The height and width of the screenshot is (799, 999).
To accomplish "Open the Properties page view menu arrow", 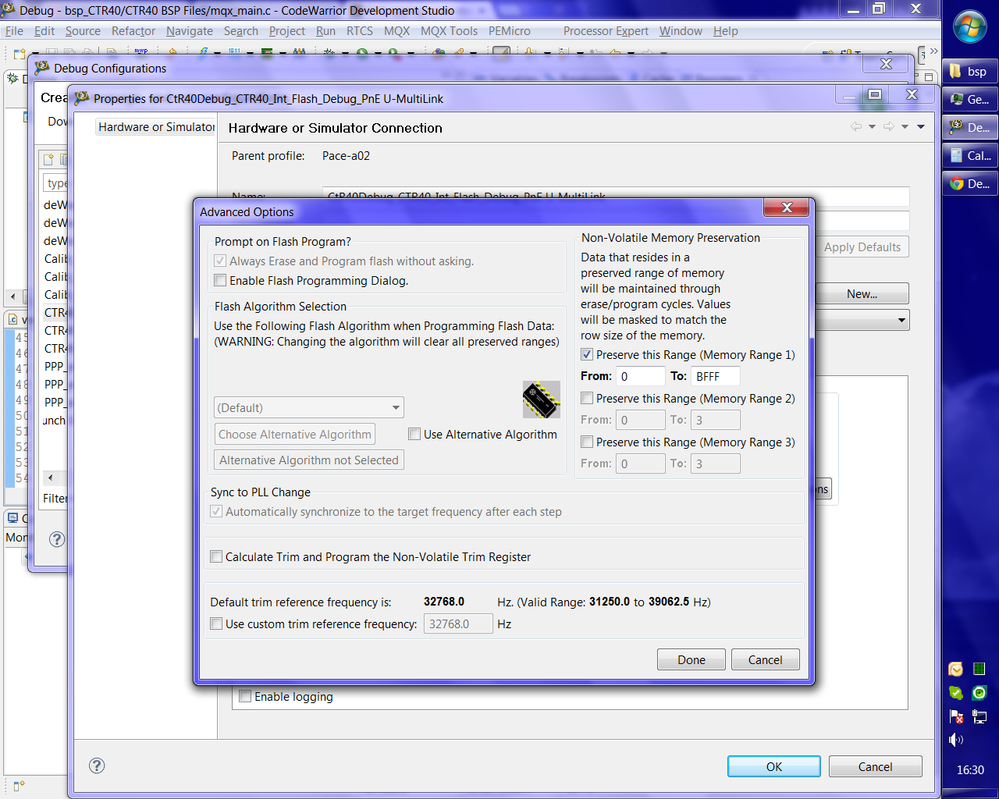I will pos(921,127).
